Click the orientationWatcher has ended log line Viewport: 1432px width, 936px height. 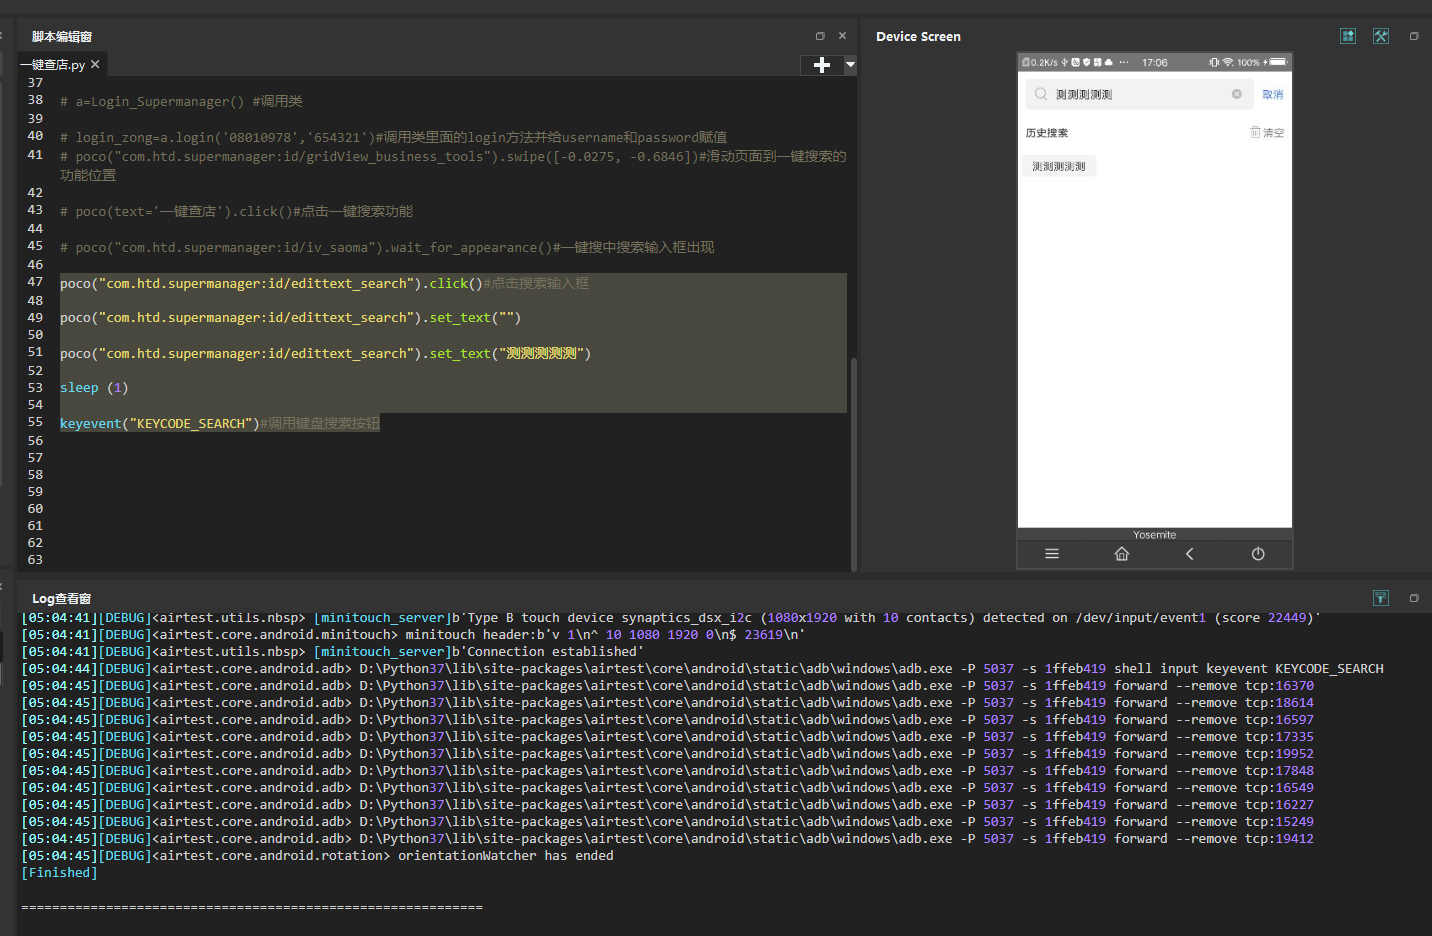point(317,856)
